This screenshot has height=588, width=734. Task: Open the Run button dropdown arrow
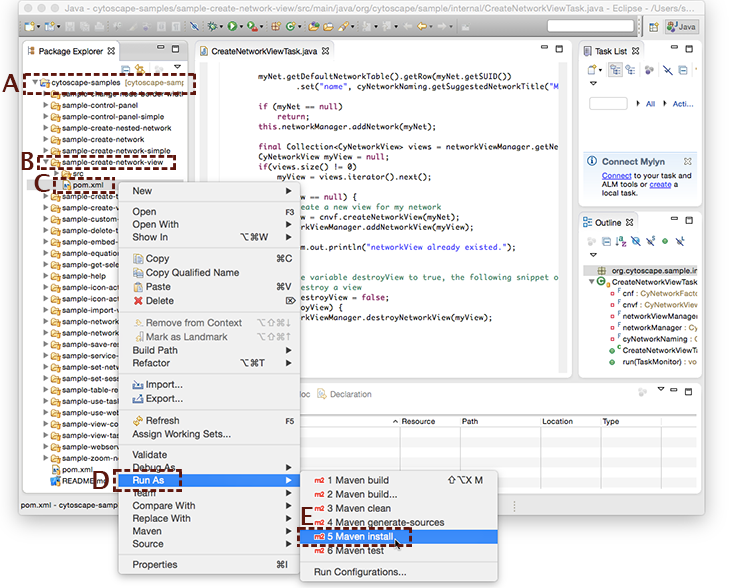[x=241, y=27]
